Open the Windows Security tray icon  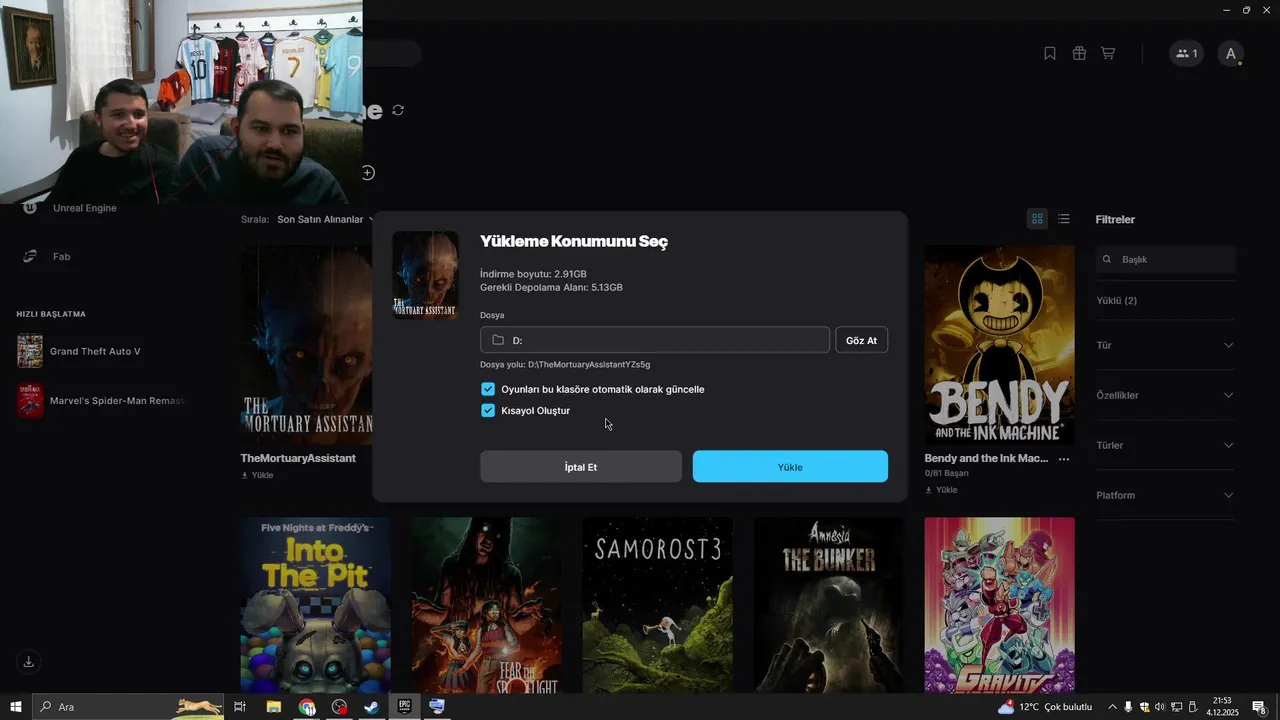click(x=1144, y=707)
